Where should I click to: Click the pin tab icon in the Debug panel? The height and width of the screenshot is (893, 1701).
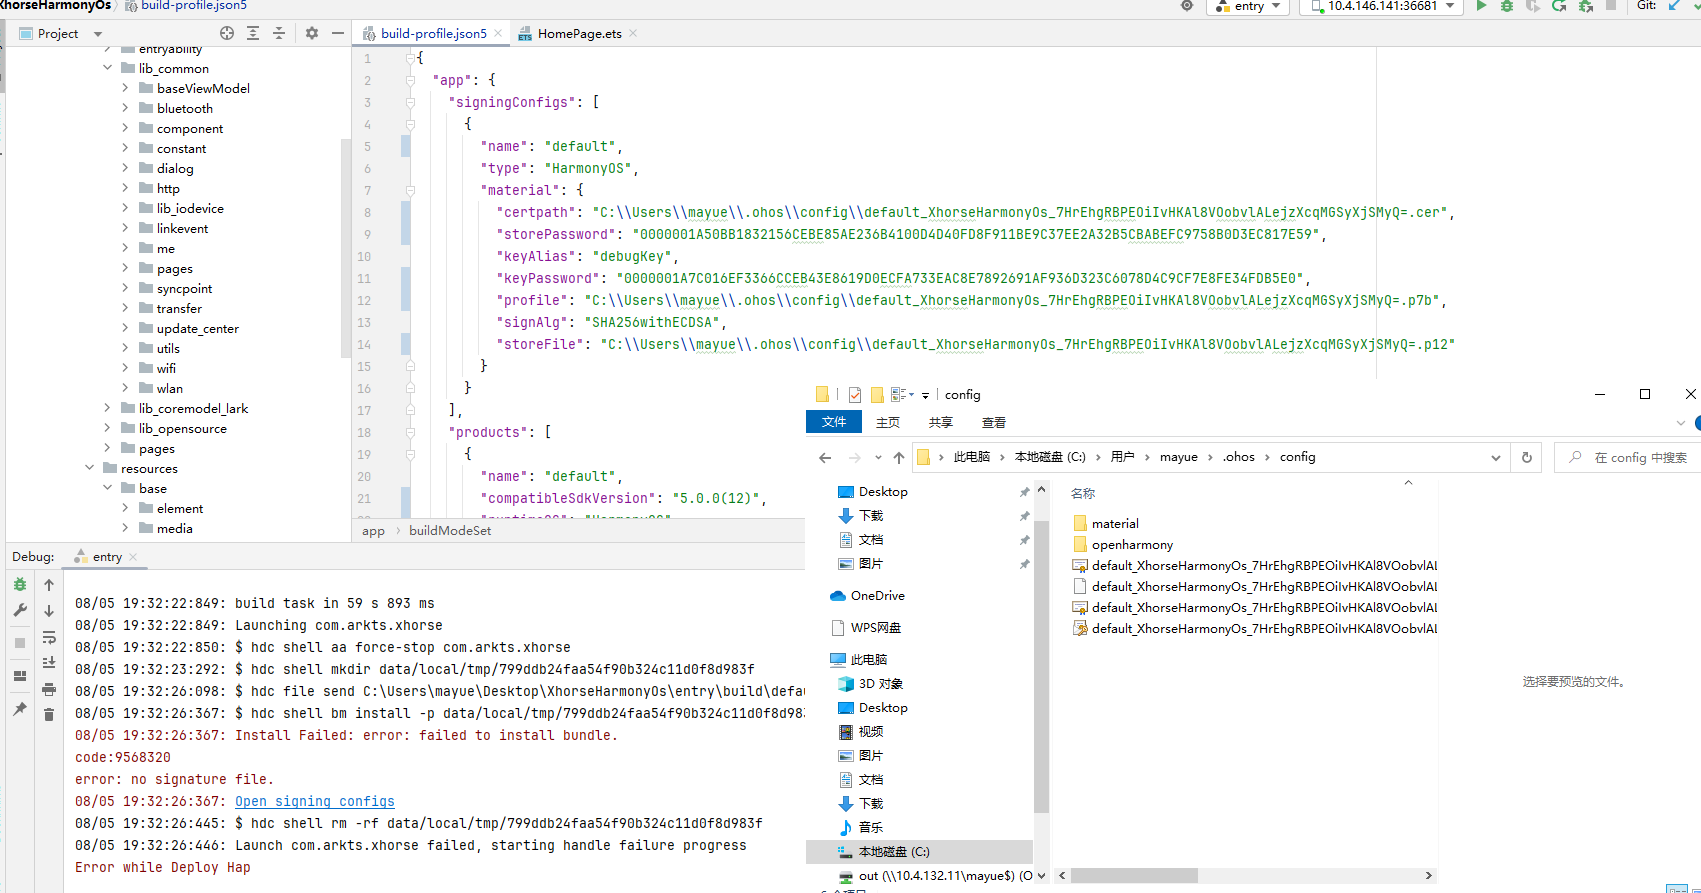20,709
